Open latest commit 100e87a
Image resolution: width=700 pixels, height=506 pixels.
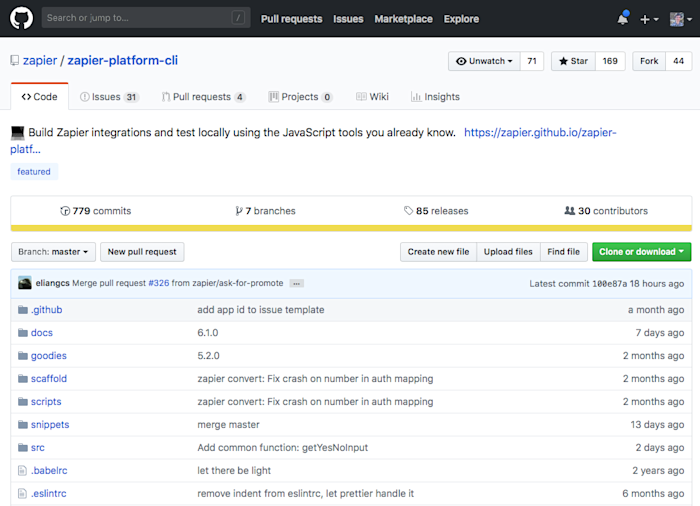[609, 284]
